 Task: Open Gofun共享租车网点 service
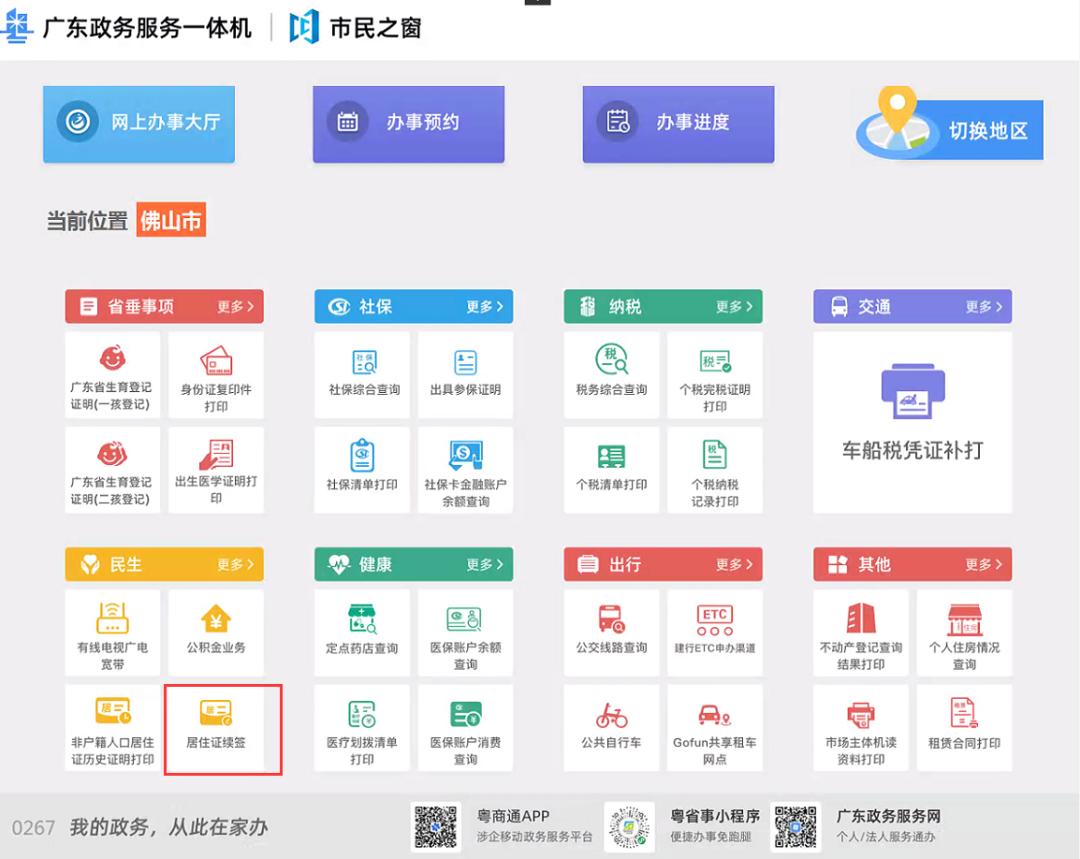coord(715,729)
